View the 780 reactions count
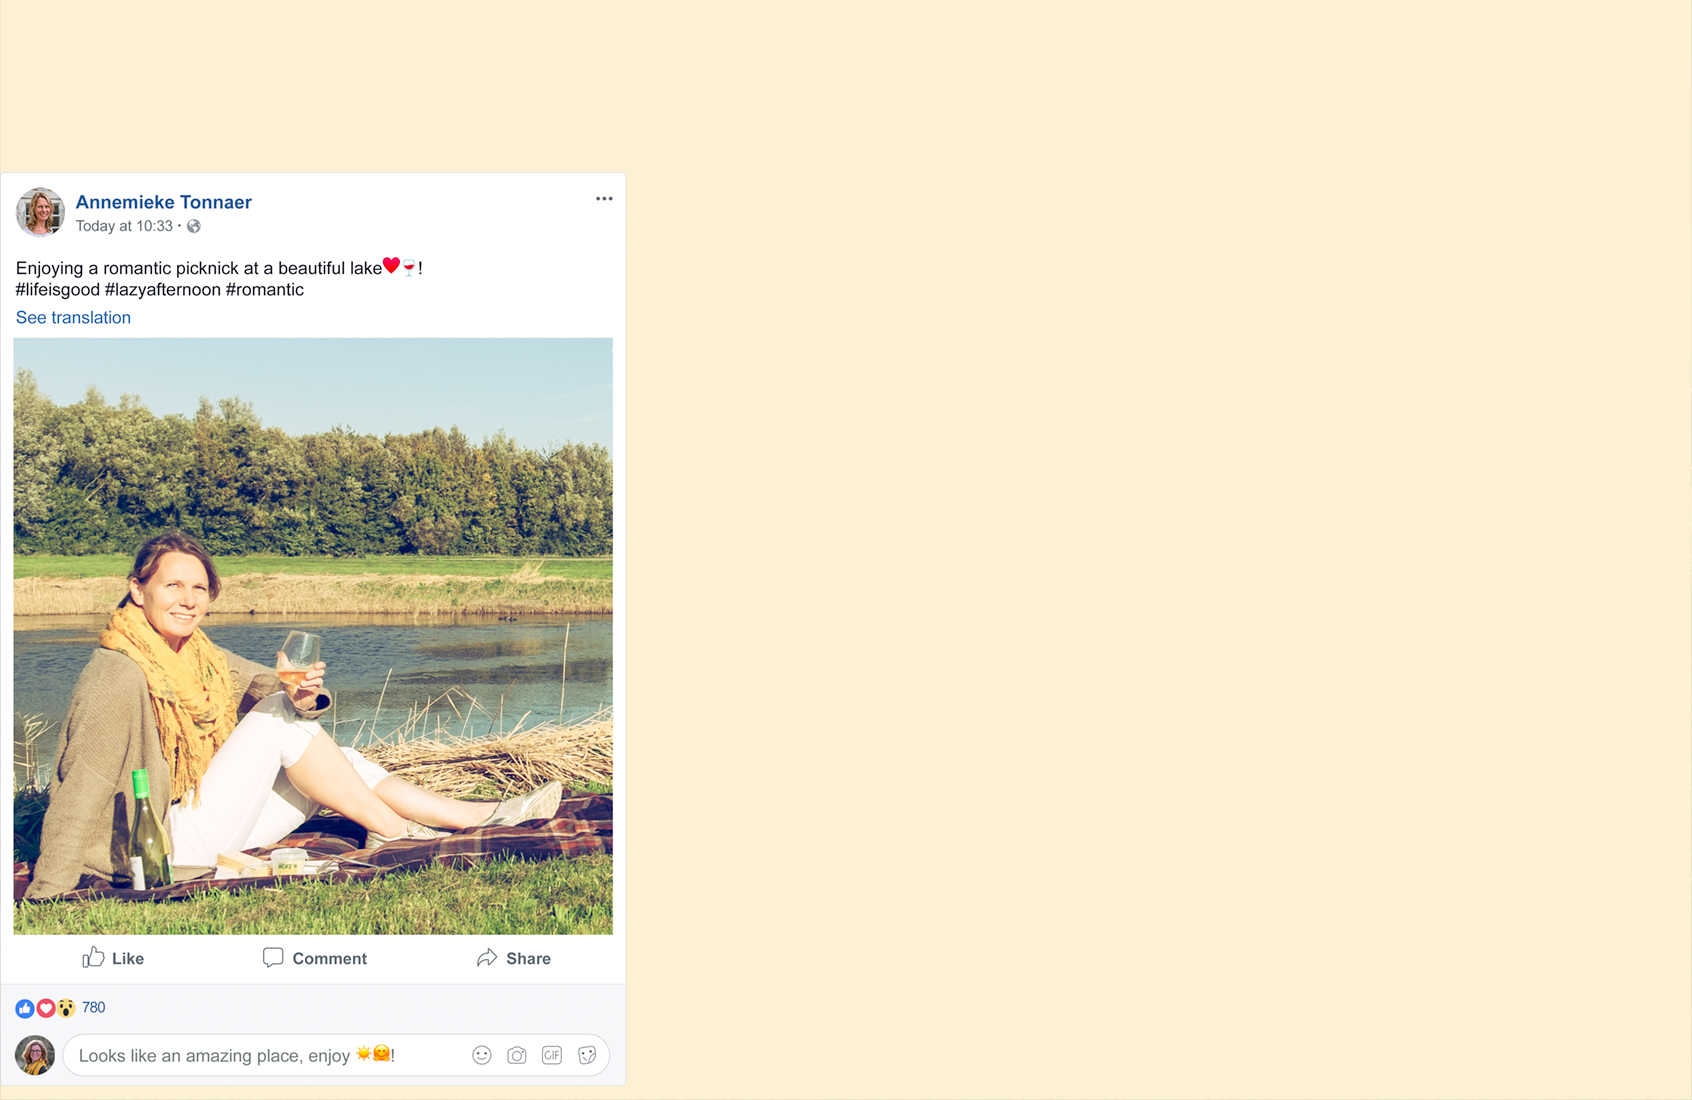This screenshot has width=1692, height=1100. click(x=94, y=1008)
